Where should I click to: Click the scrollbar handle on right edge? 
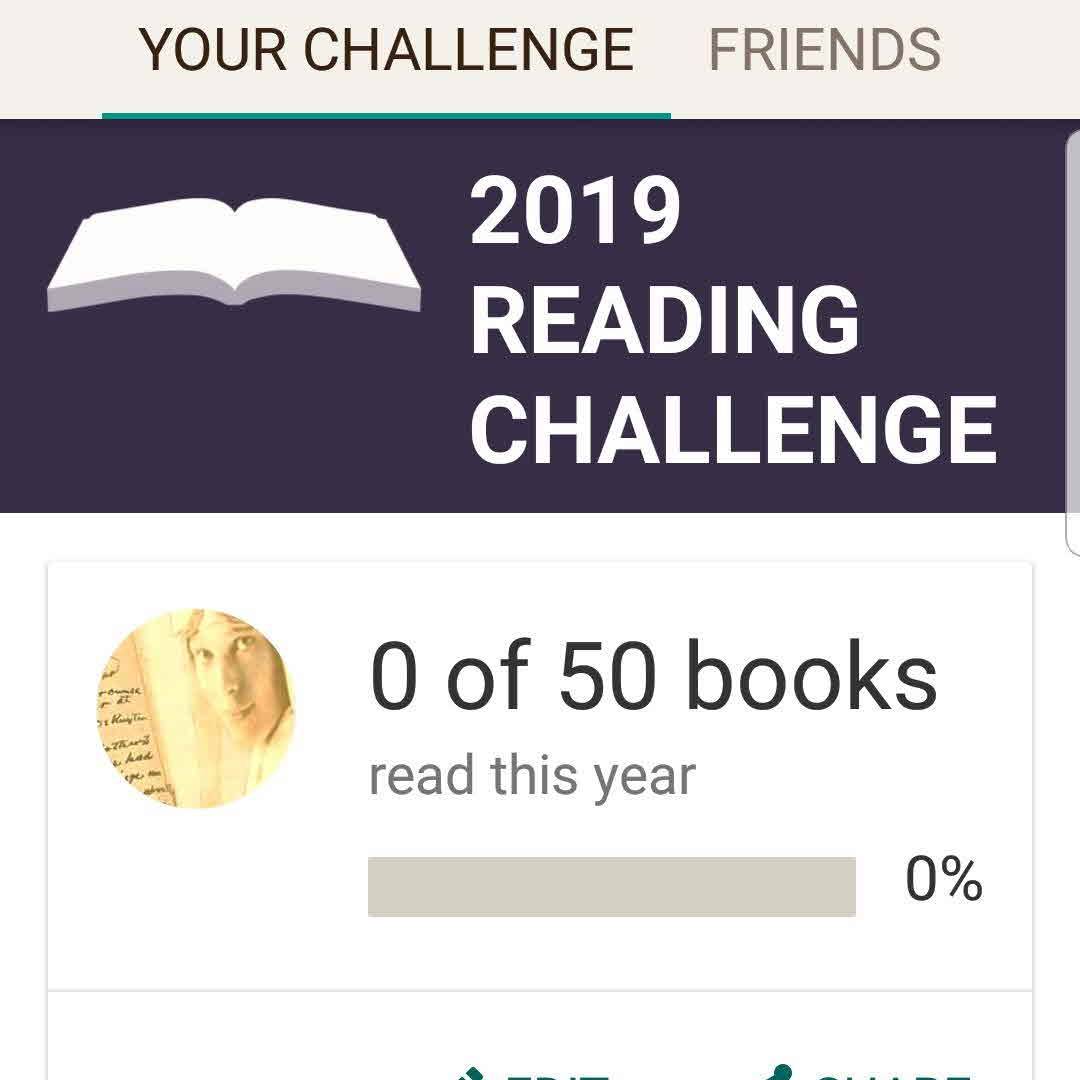click(1073, 340)
